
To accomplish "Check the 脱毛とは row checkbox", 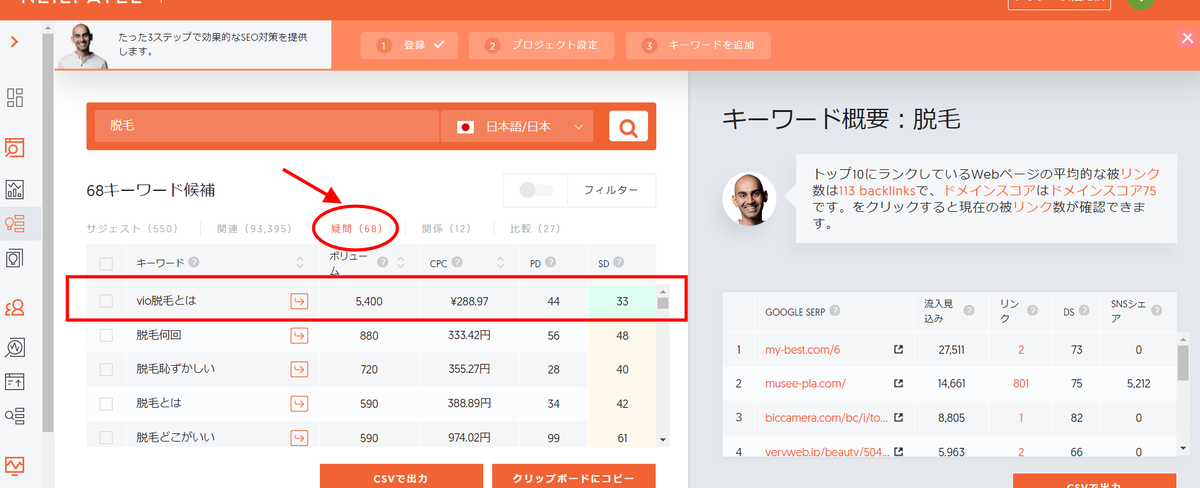I will [x=106, y=403].
